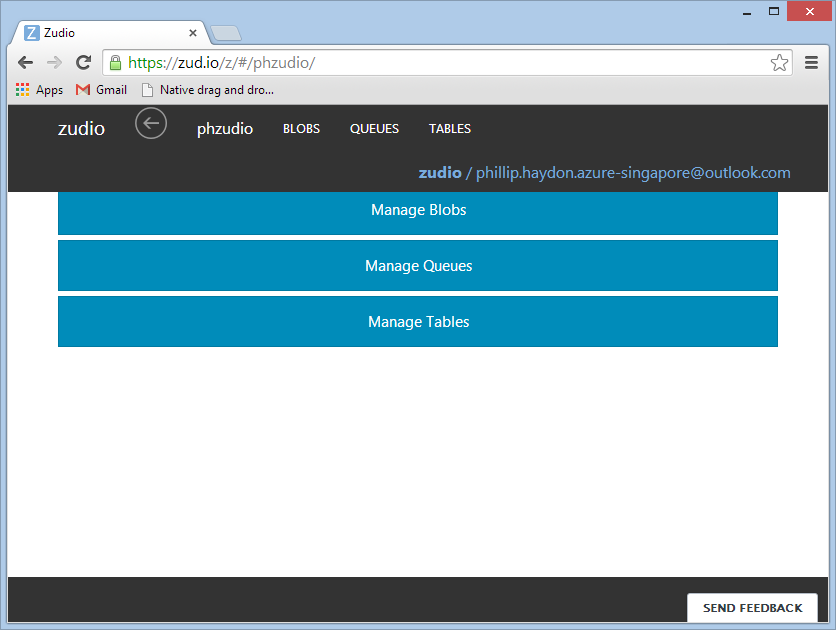Click the Manage Tables button
The image size is (836, 630).
pos(418,321)
